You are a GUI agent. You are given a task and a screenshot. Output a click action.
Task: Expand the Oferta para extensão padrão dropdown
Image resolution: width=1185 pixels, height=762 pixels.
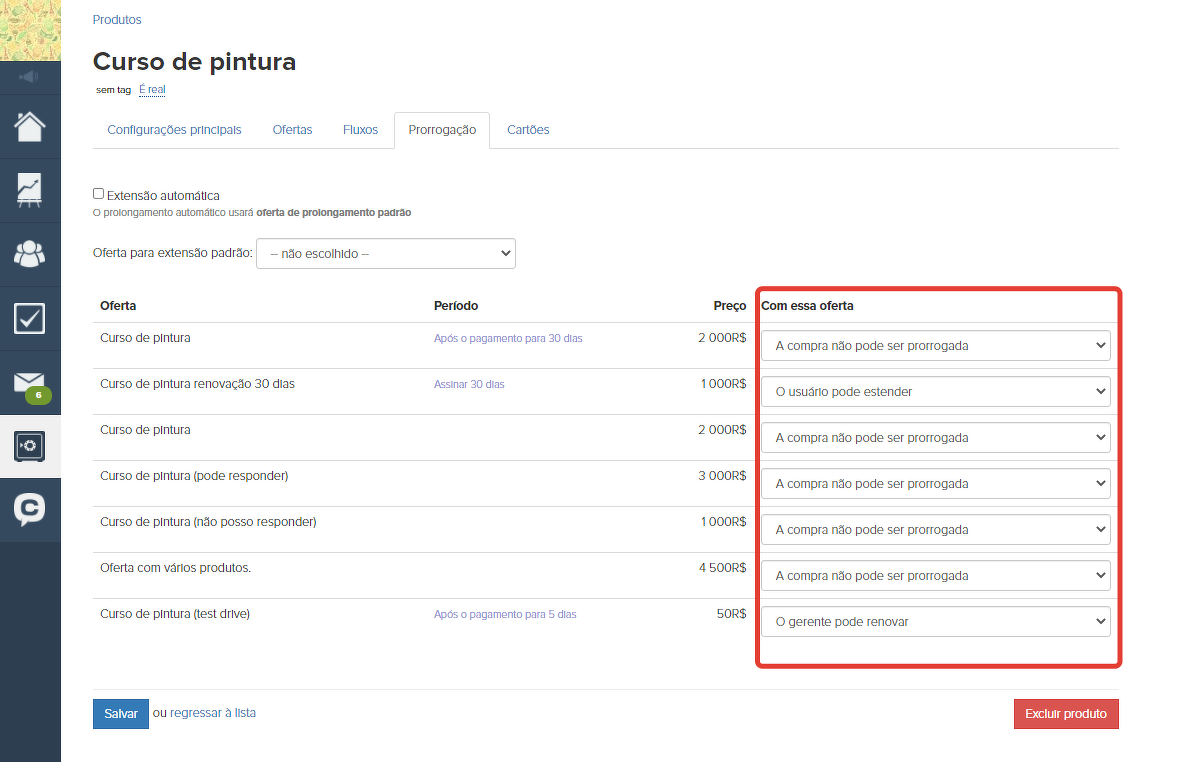(386, 254)
